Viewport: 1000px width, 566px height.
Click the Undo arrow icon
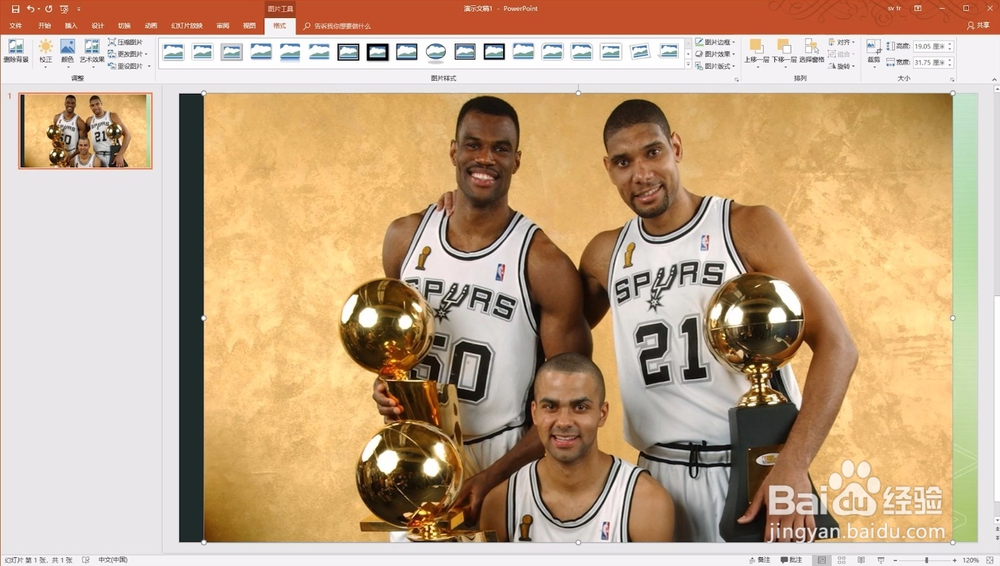[x=30, y=9]
